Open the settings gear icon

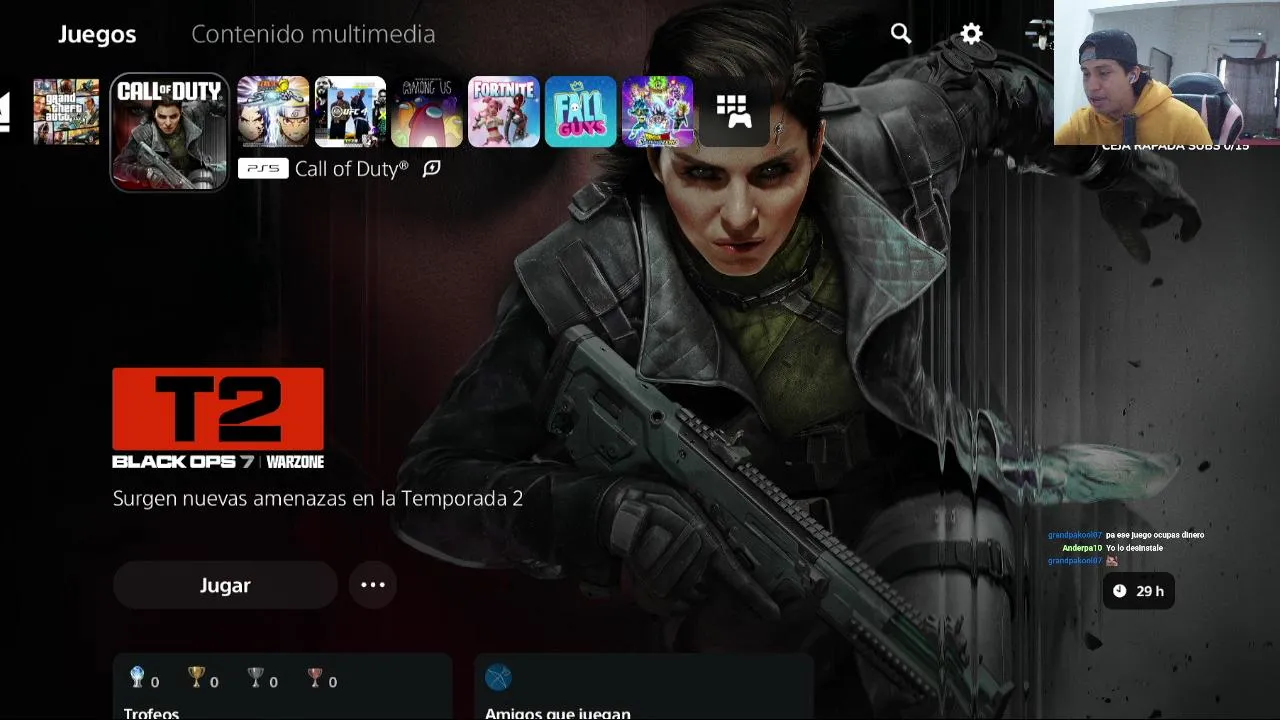click(971, 34)
